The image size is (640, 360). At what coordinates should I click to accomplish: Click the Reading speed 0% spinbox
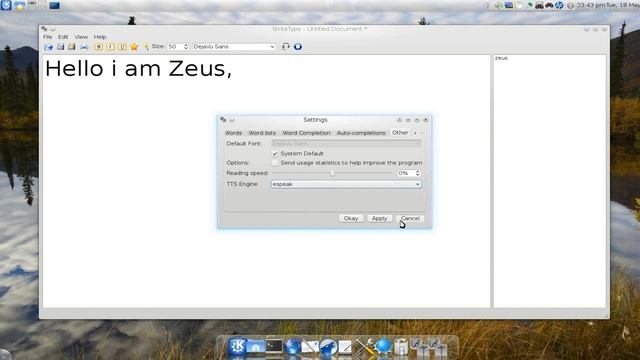[409, 173]
